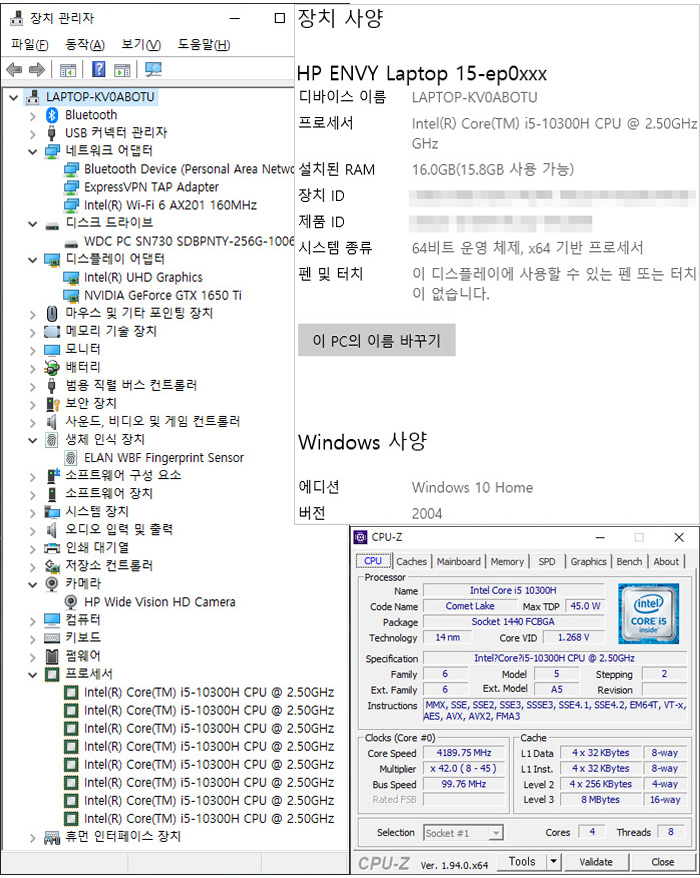The height and width of the screenshot is (878, 700).
Task: Click the Device Manager title bar icon
Action: click(17, 18)
